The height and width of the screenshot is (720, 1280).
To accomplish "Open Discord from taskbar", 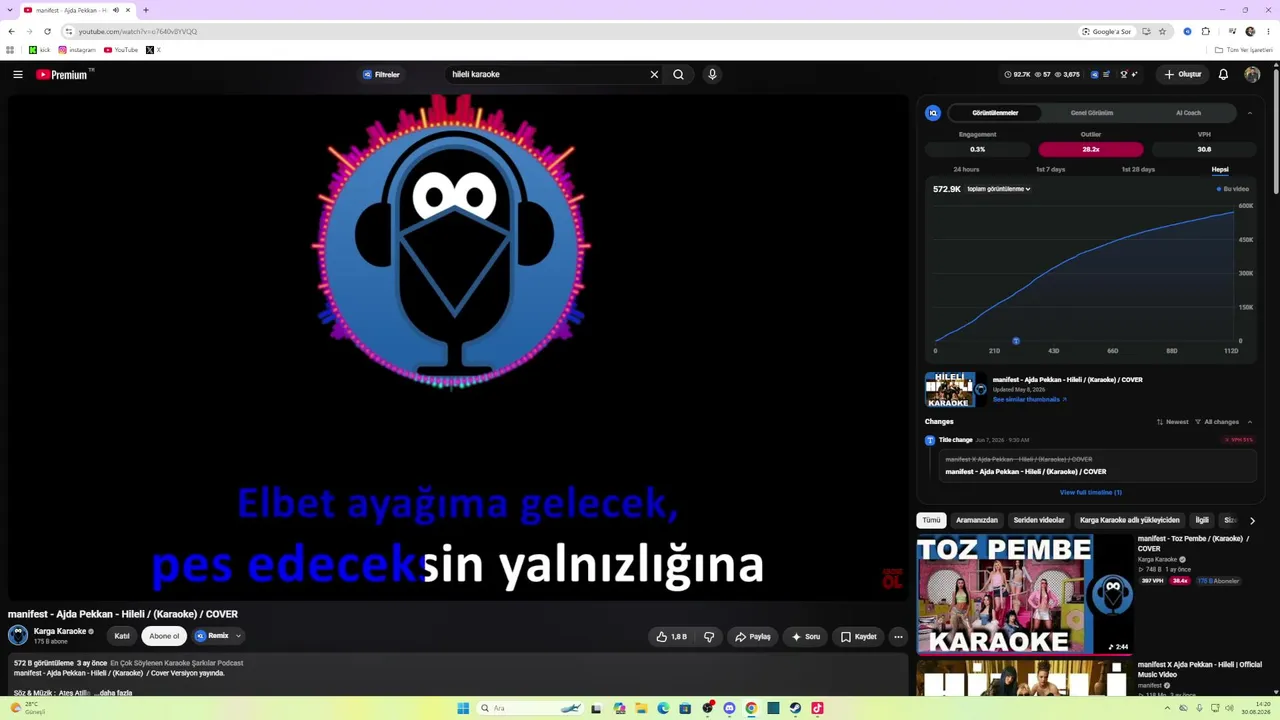I will [729, 708].
